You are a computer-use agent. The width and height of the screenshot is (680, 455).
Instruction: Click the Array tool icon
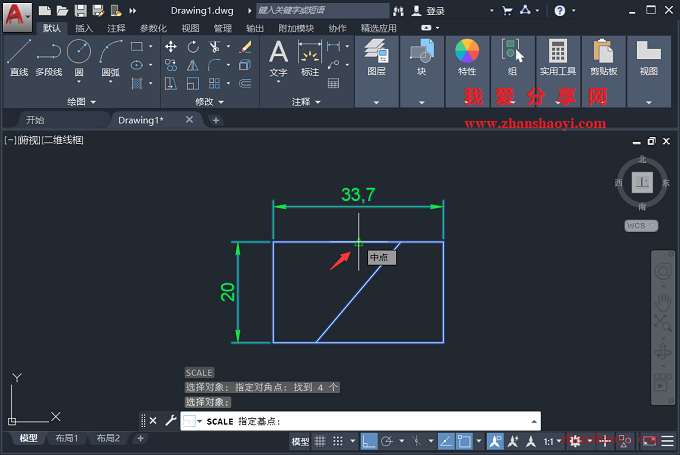coord(214,83)
